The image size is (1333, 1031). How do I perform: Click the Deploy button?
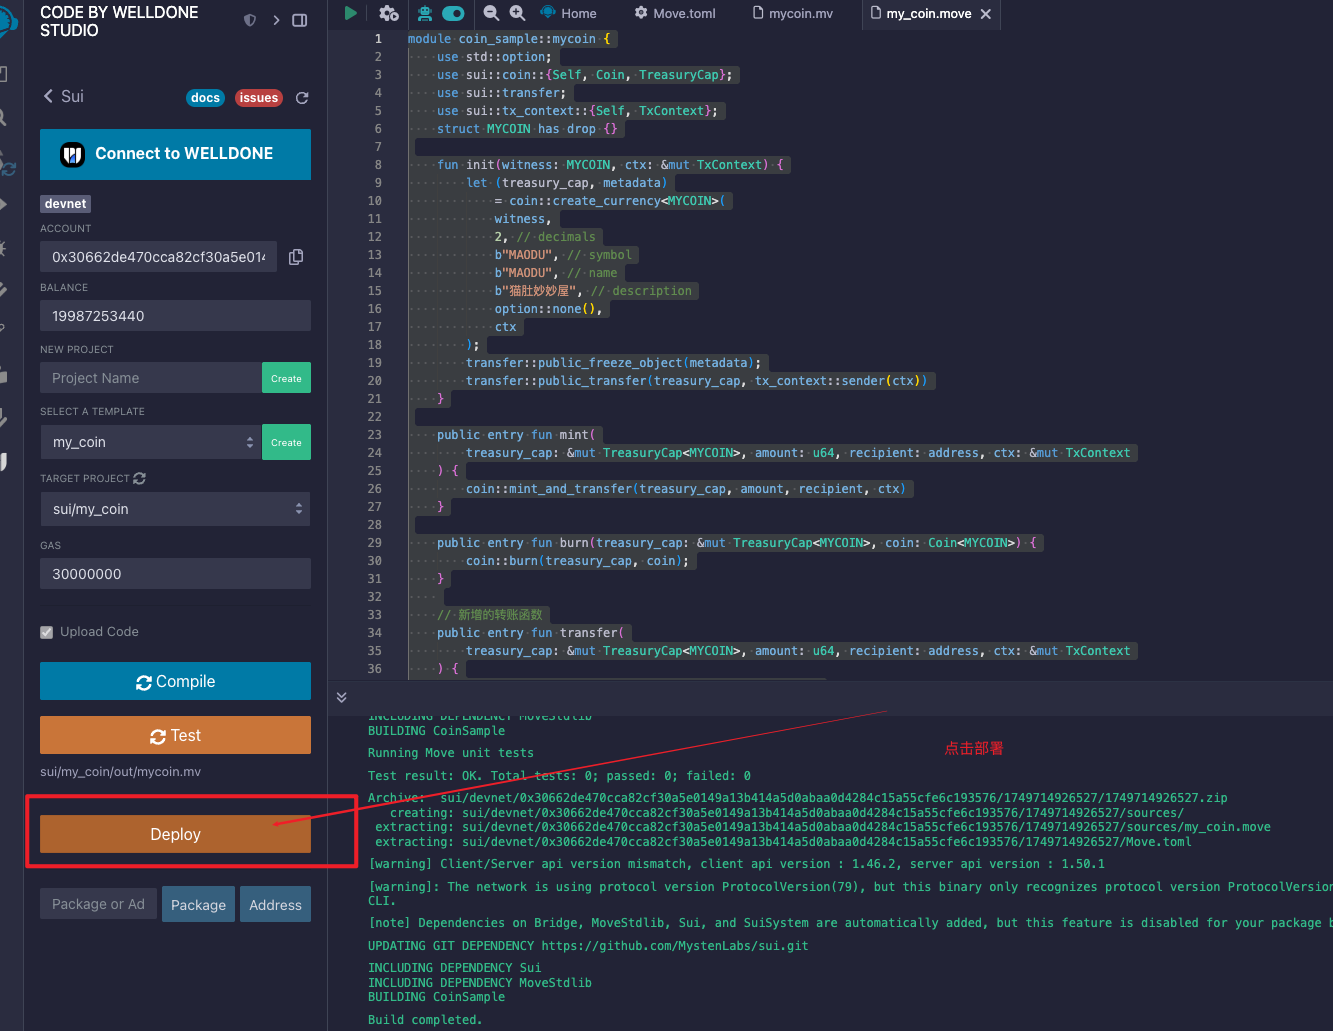(x=175, y=834)
